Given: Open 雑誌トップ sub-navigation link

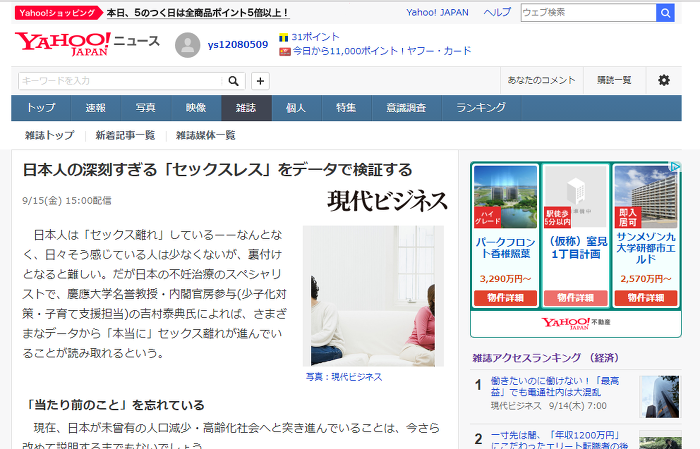Looking at the screenshot, I should [50, 135].
